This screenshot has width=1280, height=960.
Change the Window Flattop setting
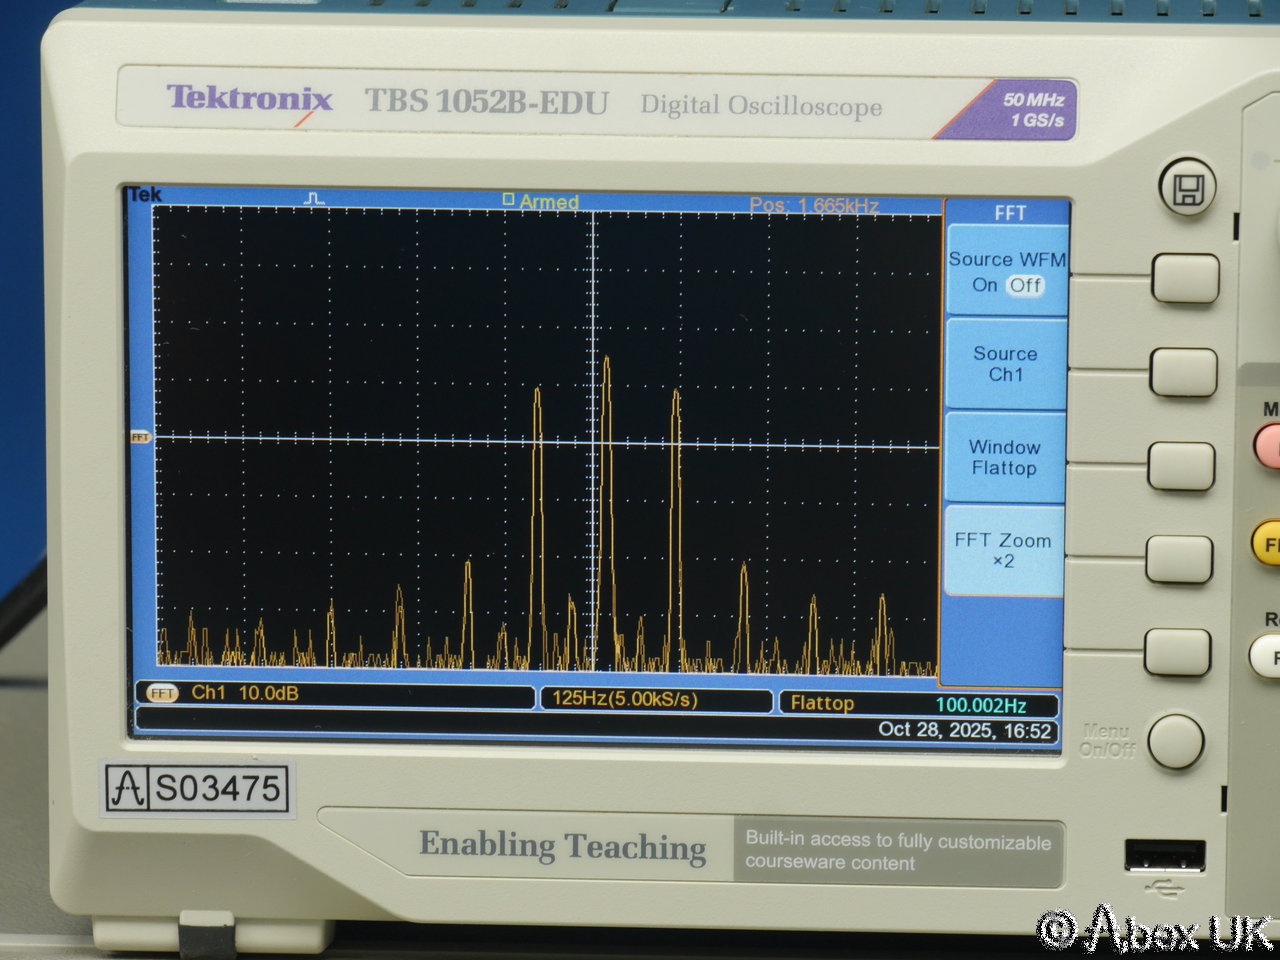pos(1004,457)
